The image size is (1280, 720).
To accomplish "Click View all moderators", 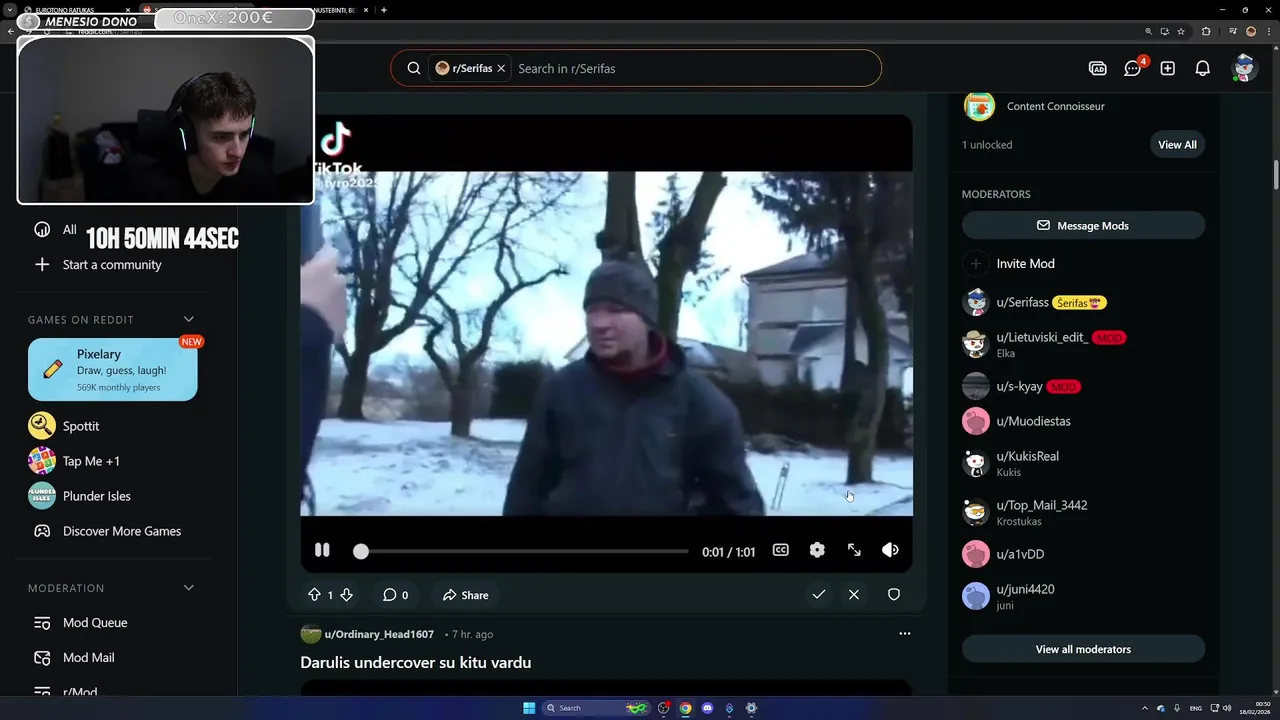I will point(1083,649).
